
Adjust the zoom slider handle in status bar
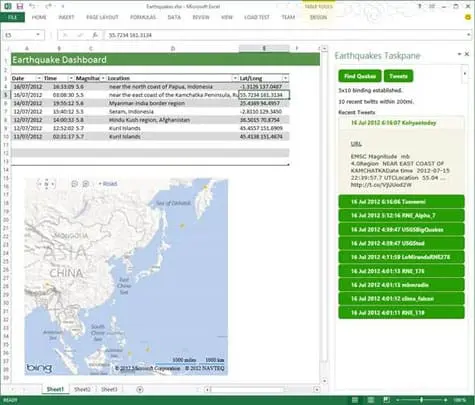[421, 400]
